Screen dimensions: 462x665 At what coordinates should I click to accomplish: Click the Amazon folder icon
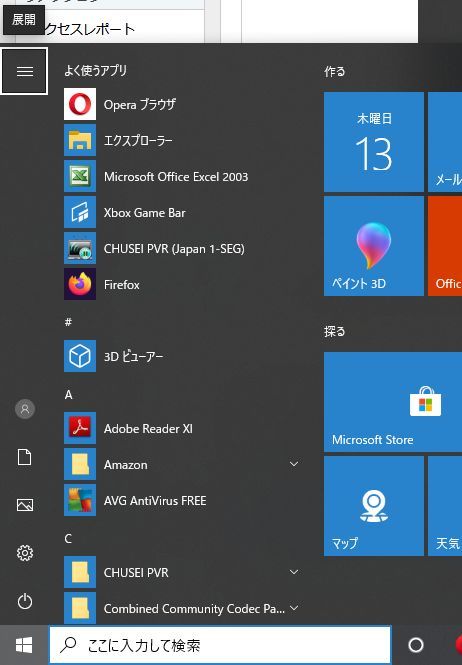click(80, 464)
